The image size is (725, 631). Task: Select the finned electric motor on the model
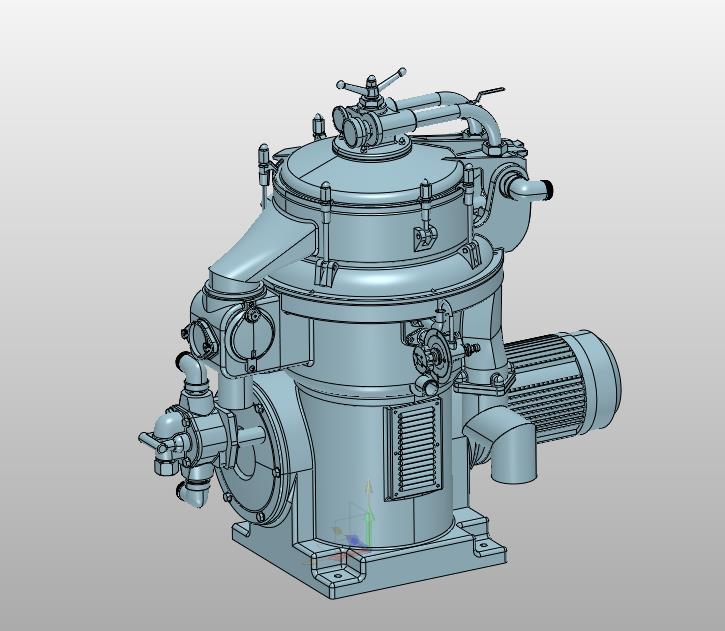tap(562, 386)
